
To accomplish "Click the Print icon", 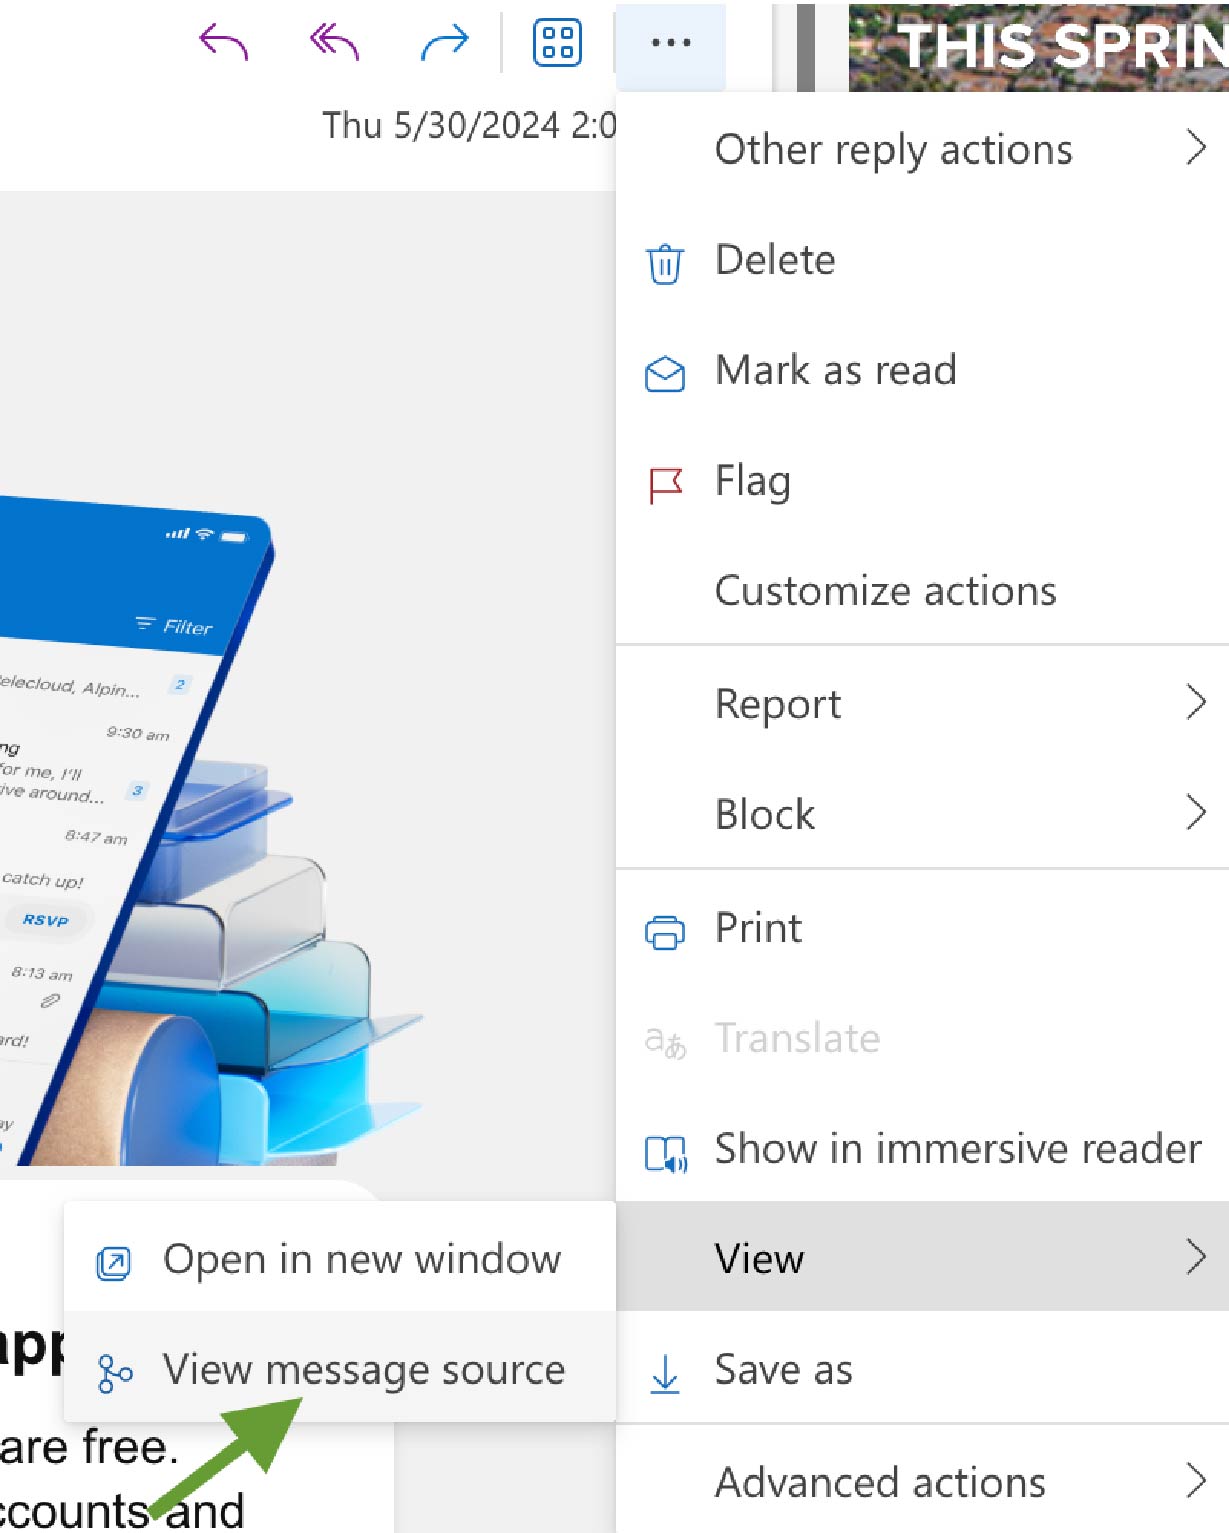I will 665,930.
